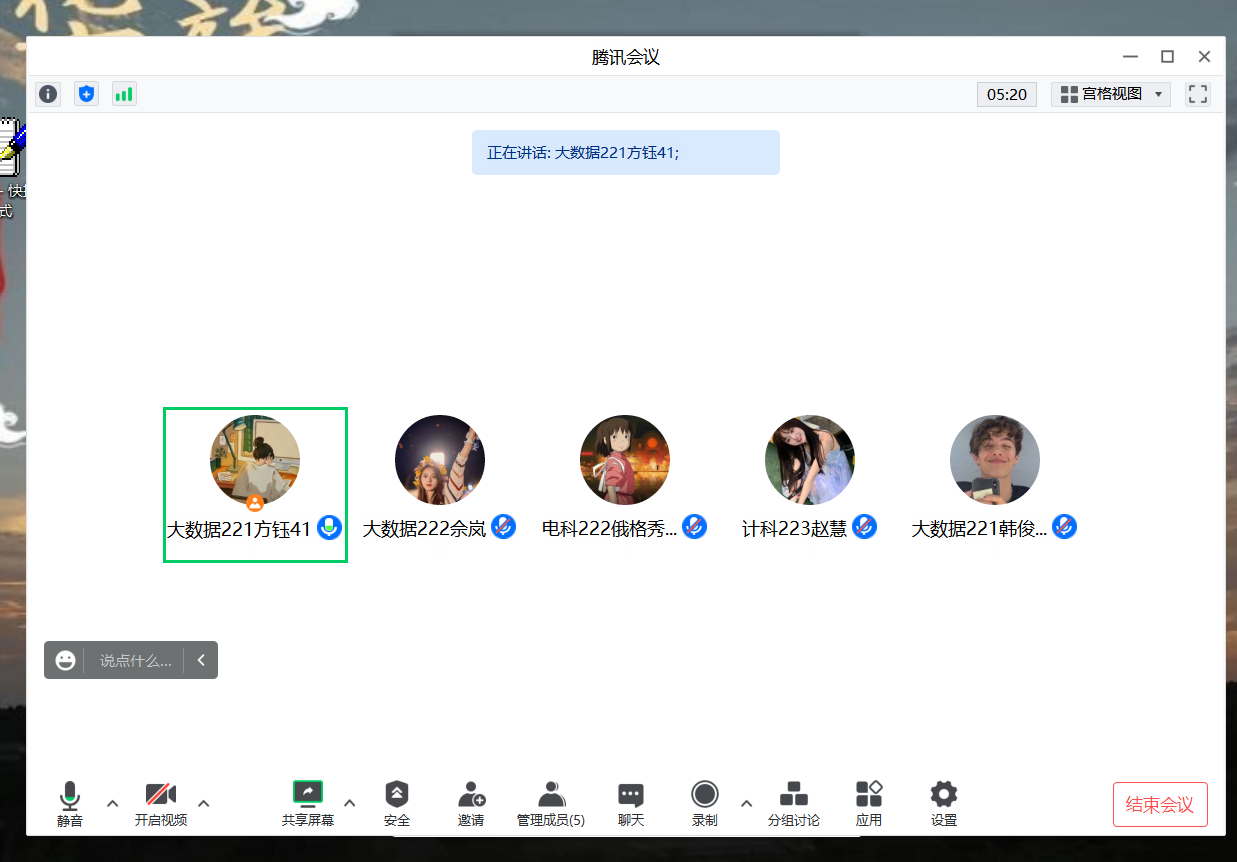Click the 说点什么... message input
The width and height of the screenshot is (1237, 862).
pyautogui.click(x=135, y=661)
